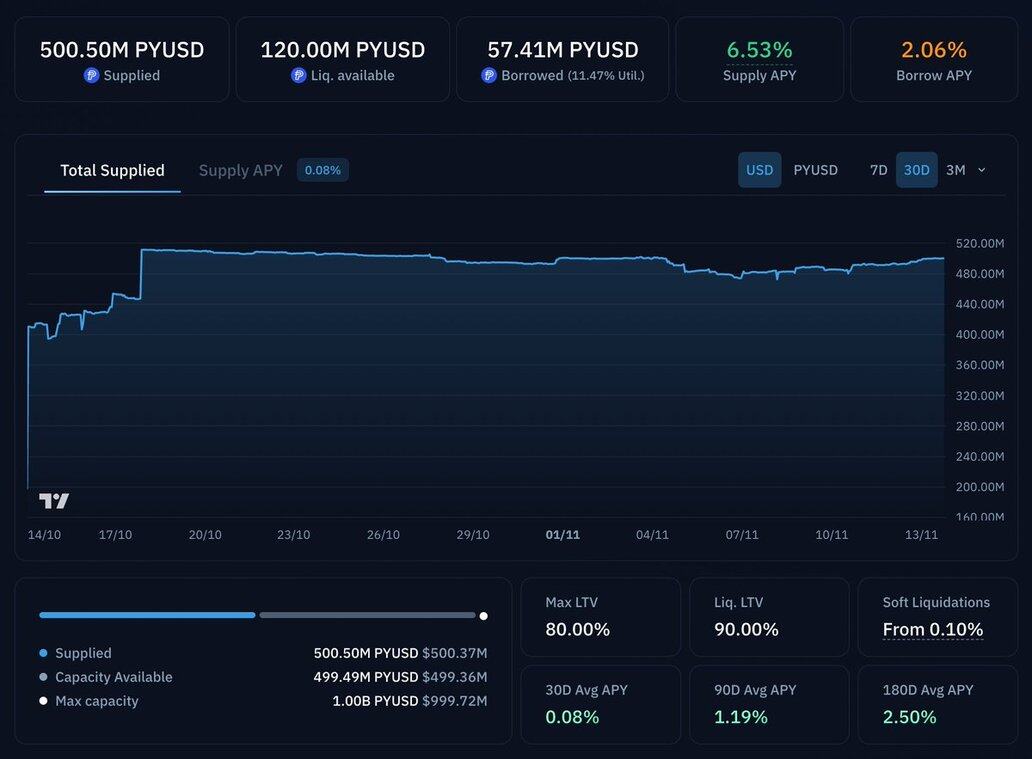Switch chart denomination to PYUSD
Image resolution: width=1032 pixels, height=759 pixels.
(815, 170)
